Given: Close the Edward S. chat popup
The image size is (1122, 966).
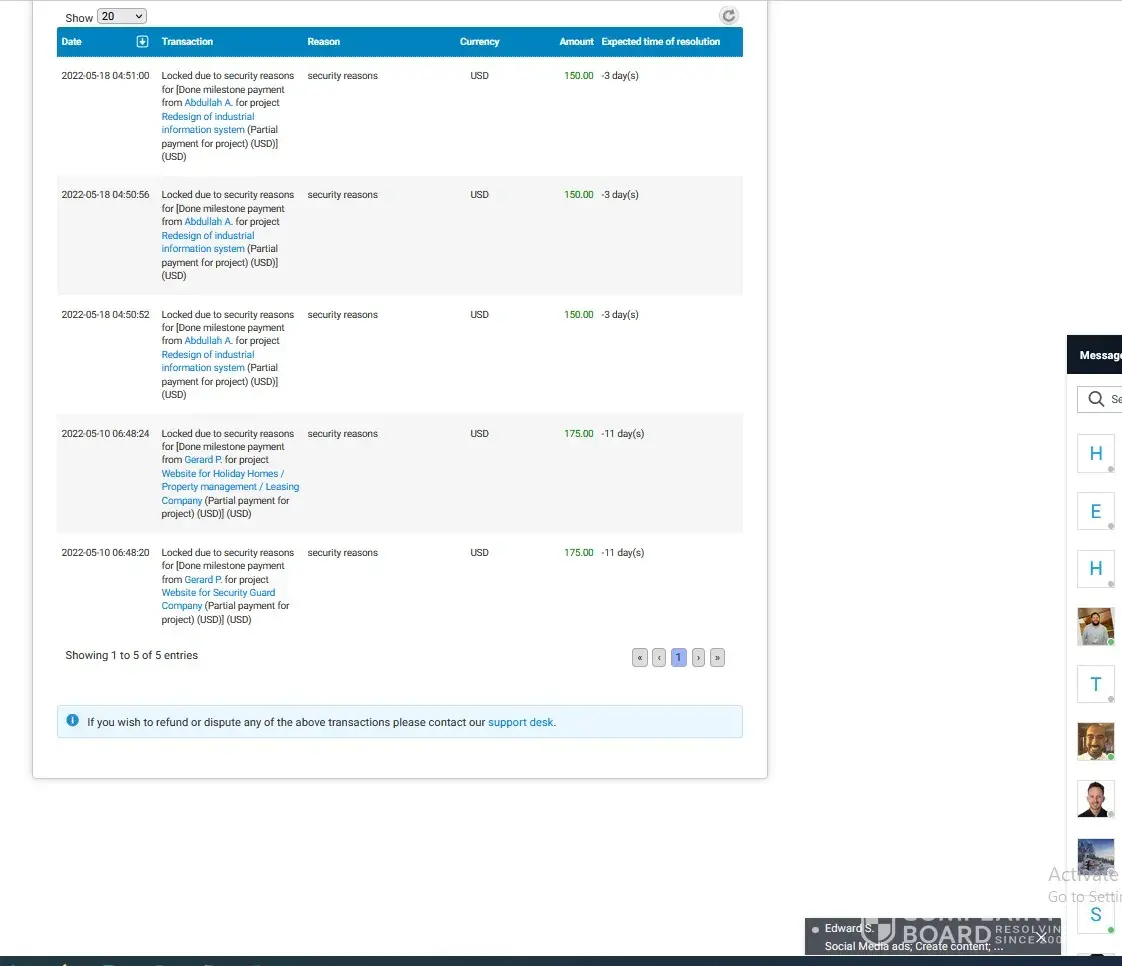Looking at the screenshot, I should click(x=1041, y=938).
